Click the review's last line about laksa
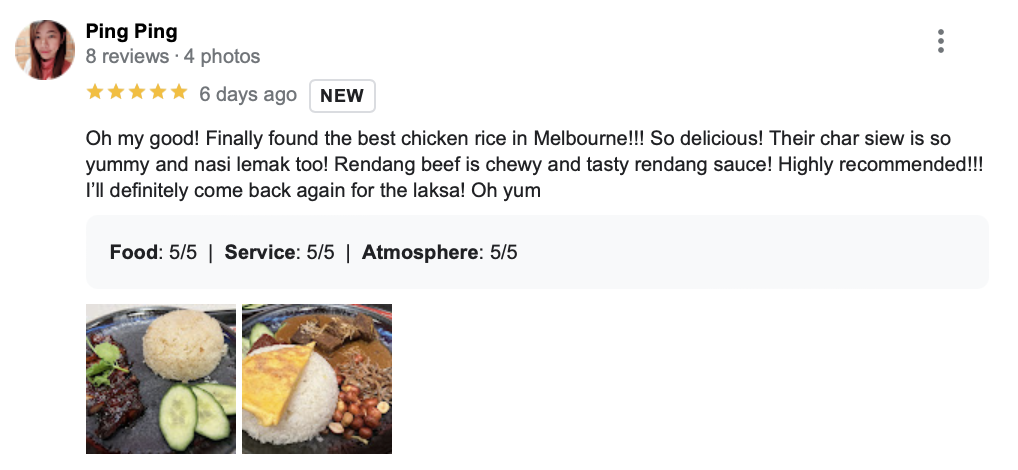This screenshot has width=1018, height=470. coord(313,189)
